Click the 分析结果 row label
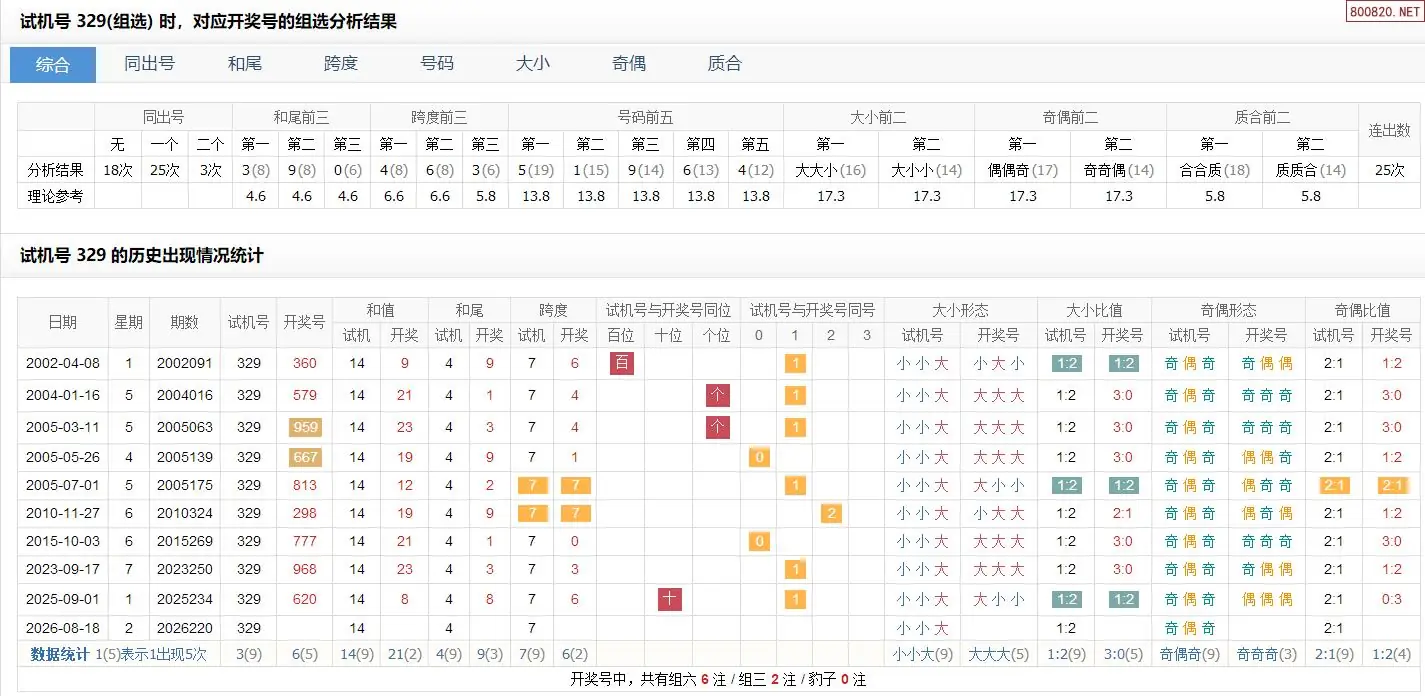Screen dimensions: 1425x696 56,170
